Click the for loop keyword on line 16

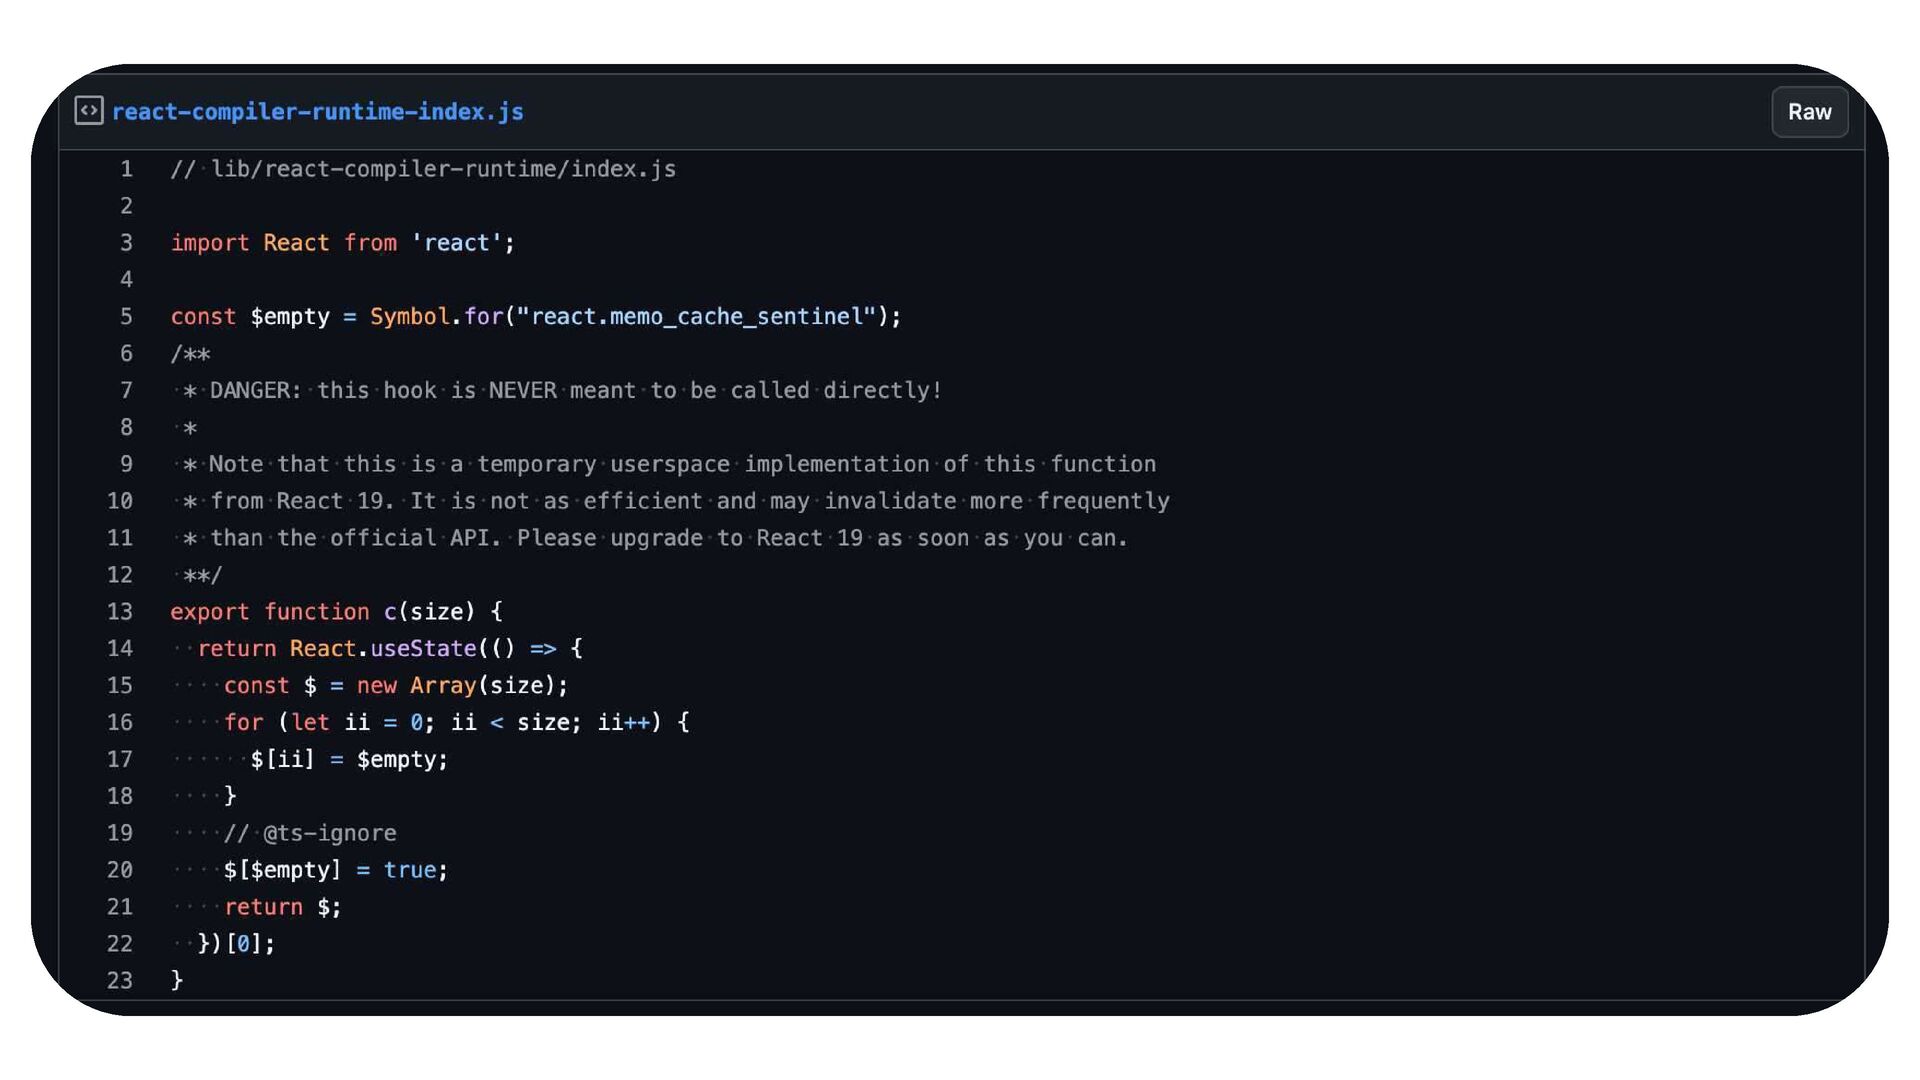coord(243,723)
